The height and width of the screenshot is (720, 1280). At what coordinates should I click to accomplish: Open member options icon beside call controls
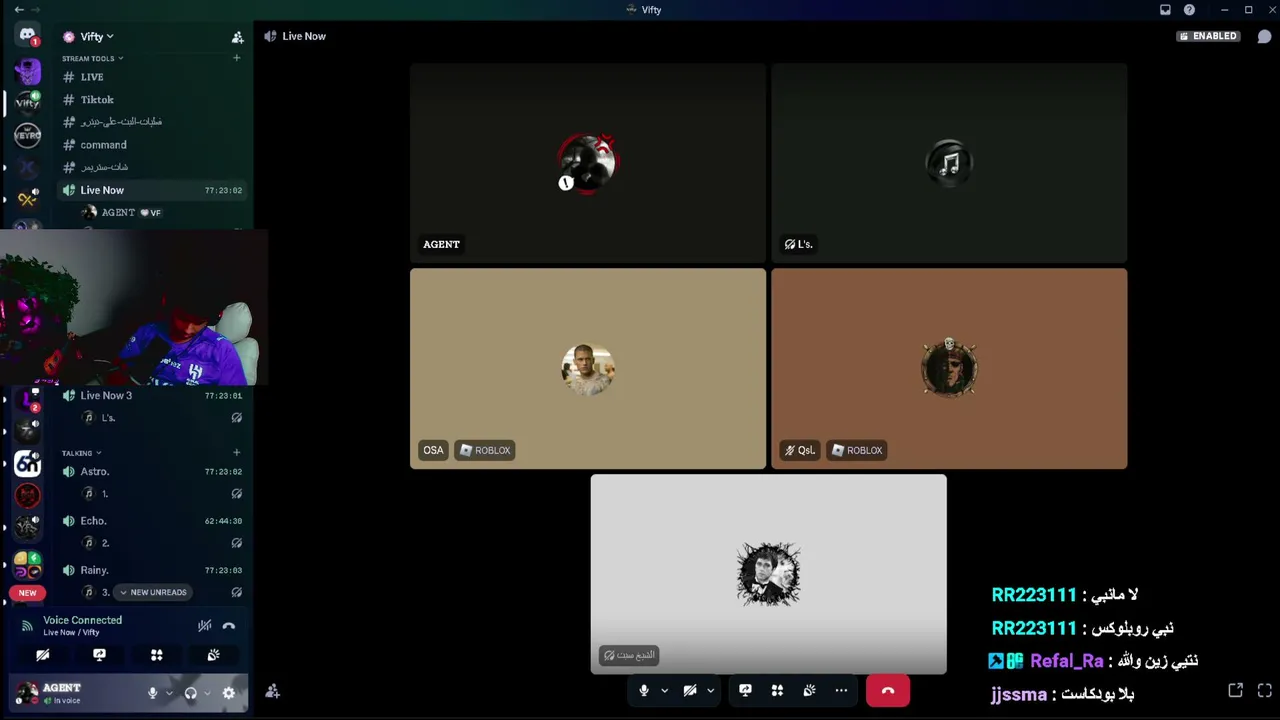[x=272, y=691]
